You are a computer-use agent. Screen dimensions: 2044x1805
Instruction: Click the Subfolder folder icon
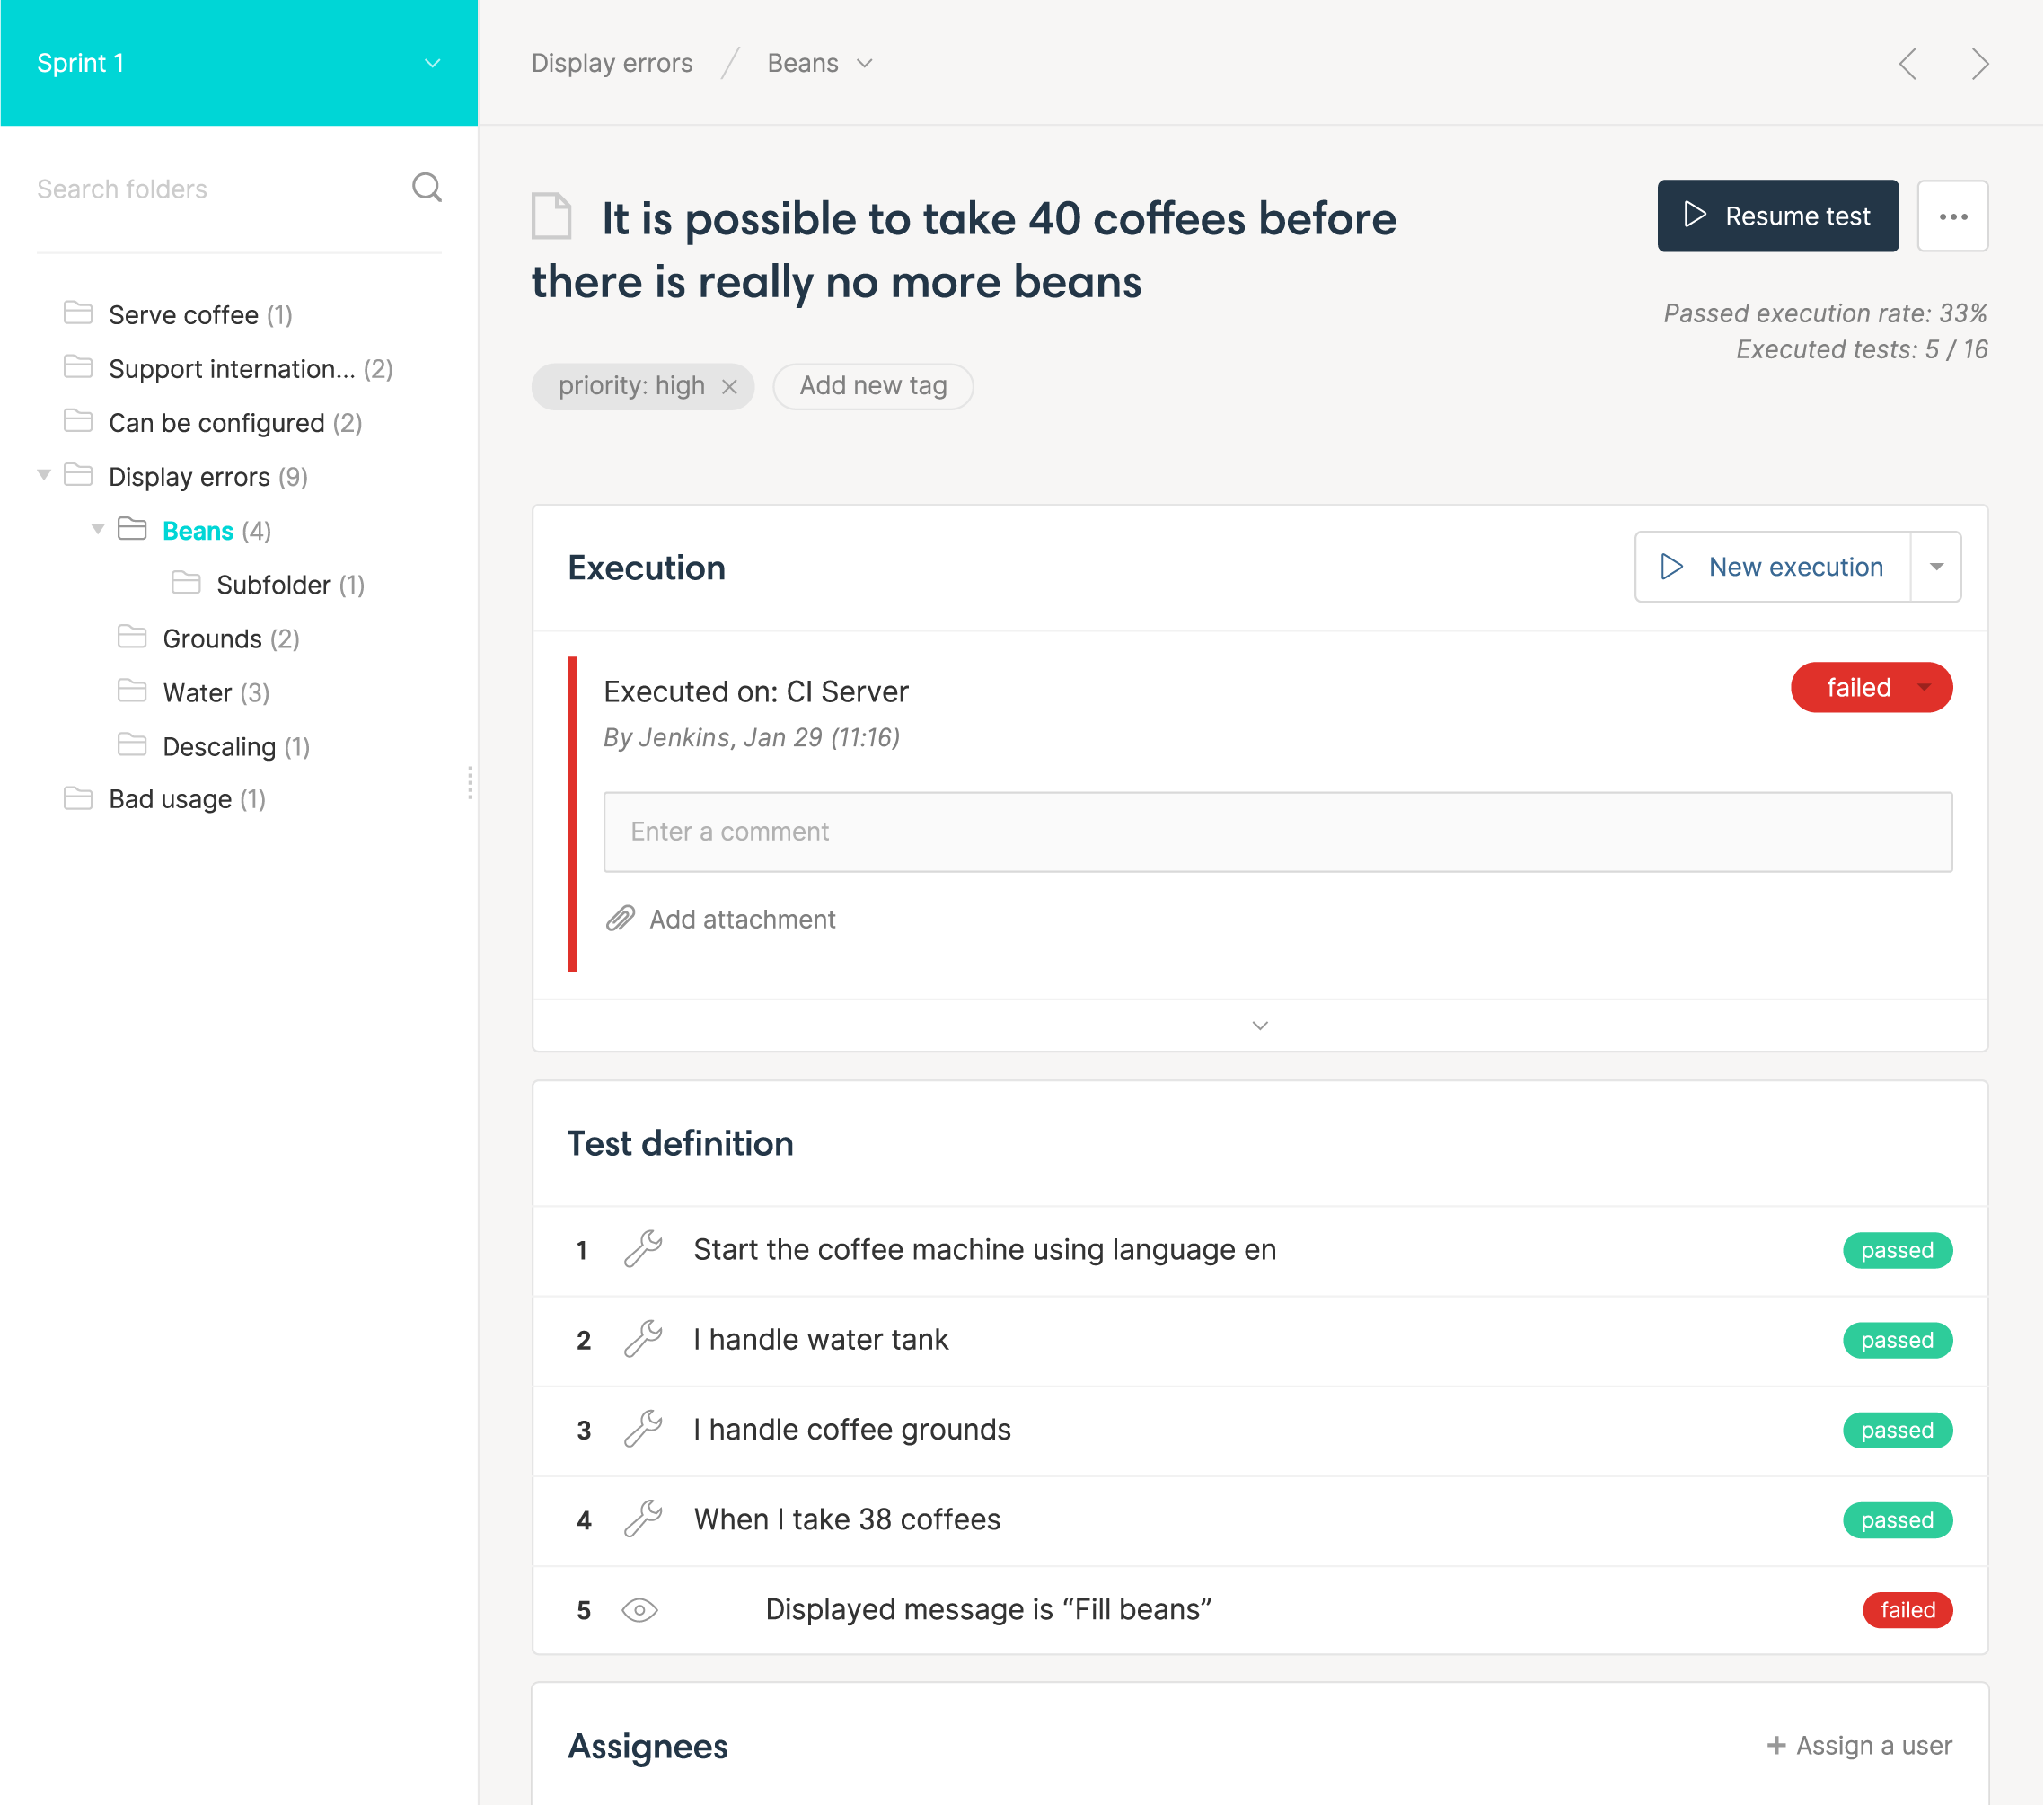click(x=186, y=583)
